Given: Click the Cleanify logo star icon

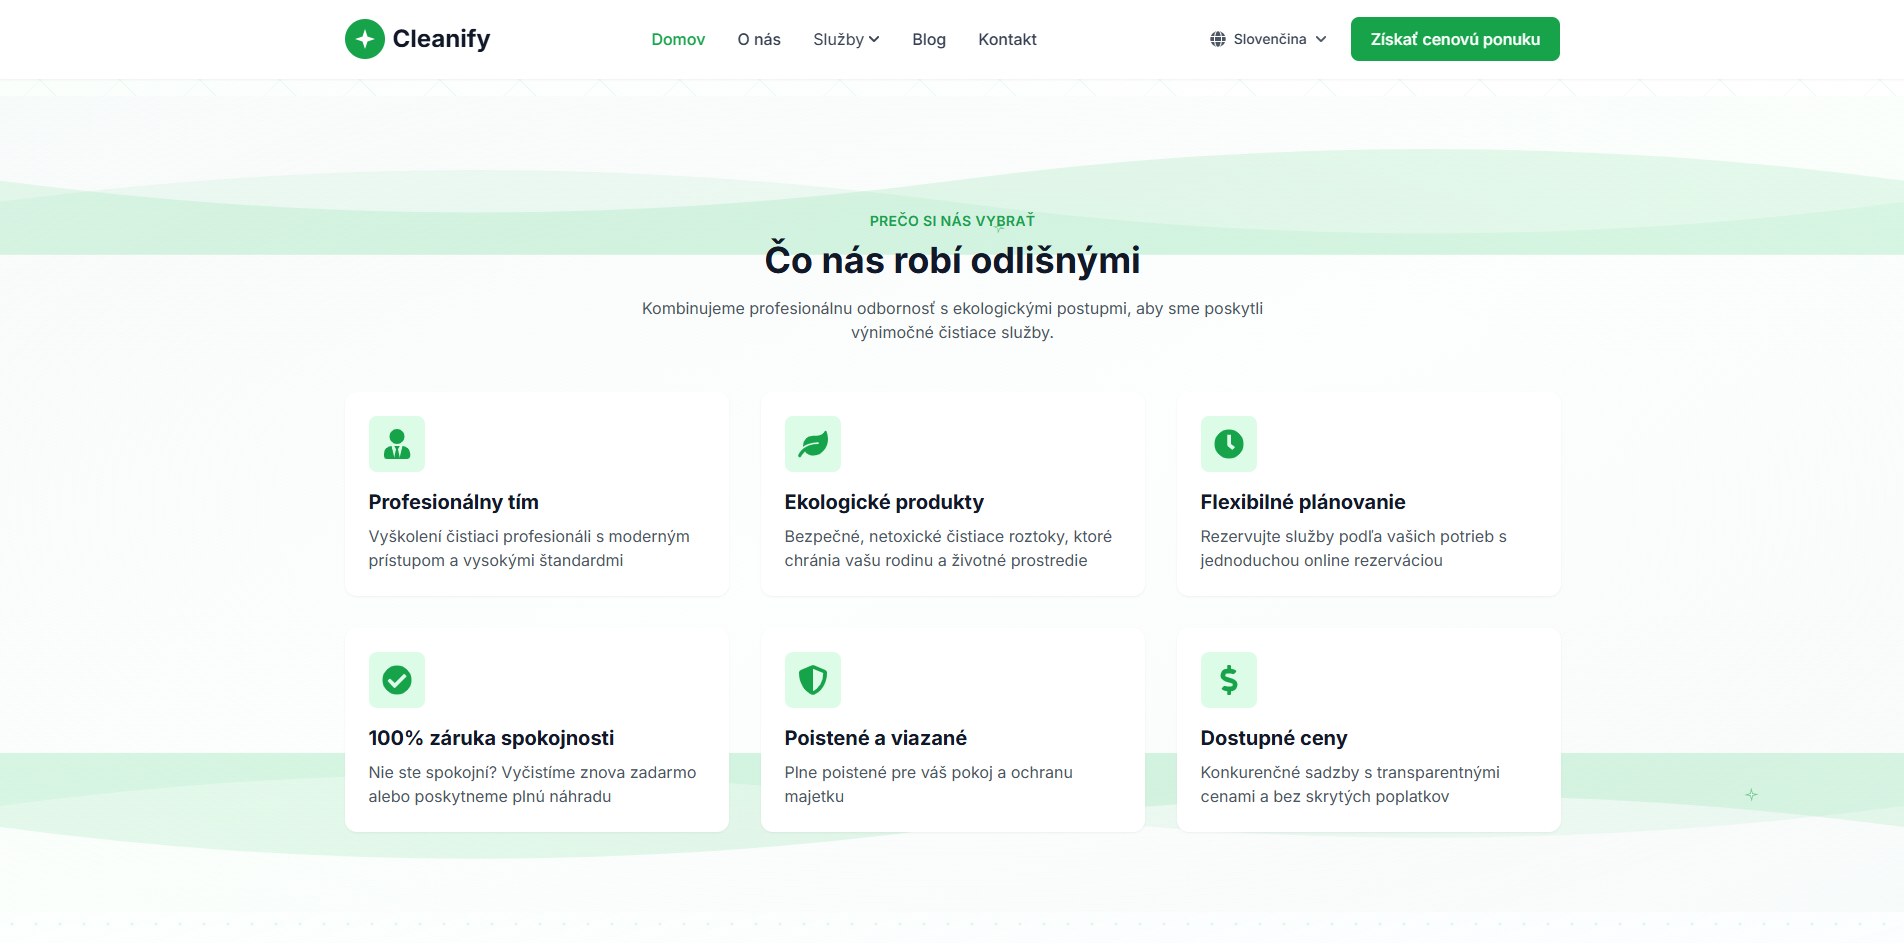Looking at the screenshot, I should point(364,38).
